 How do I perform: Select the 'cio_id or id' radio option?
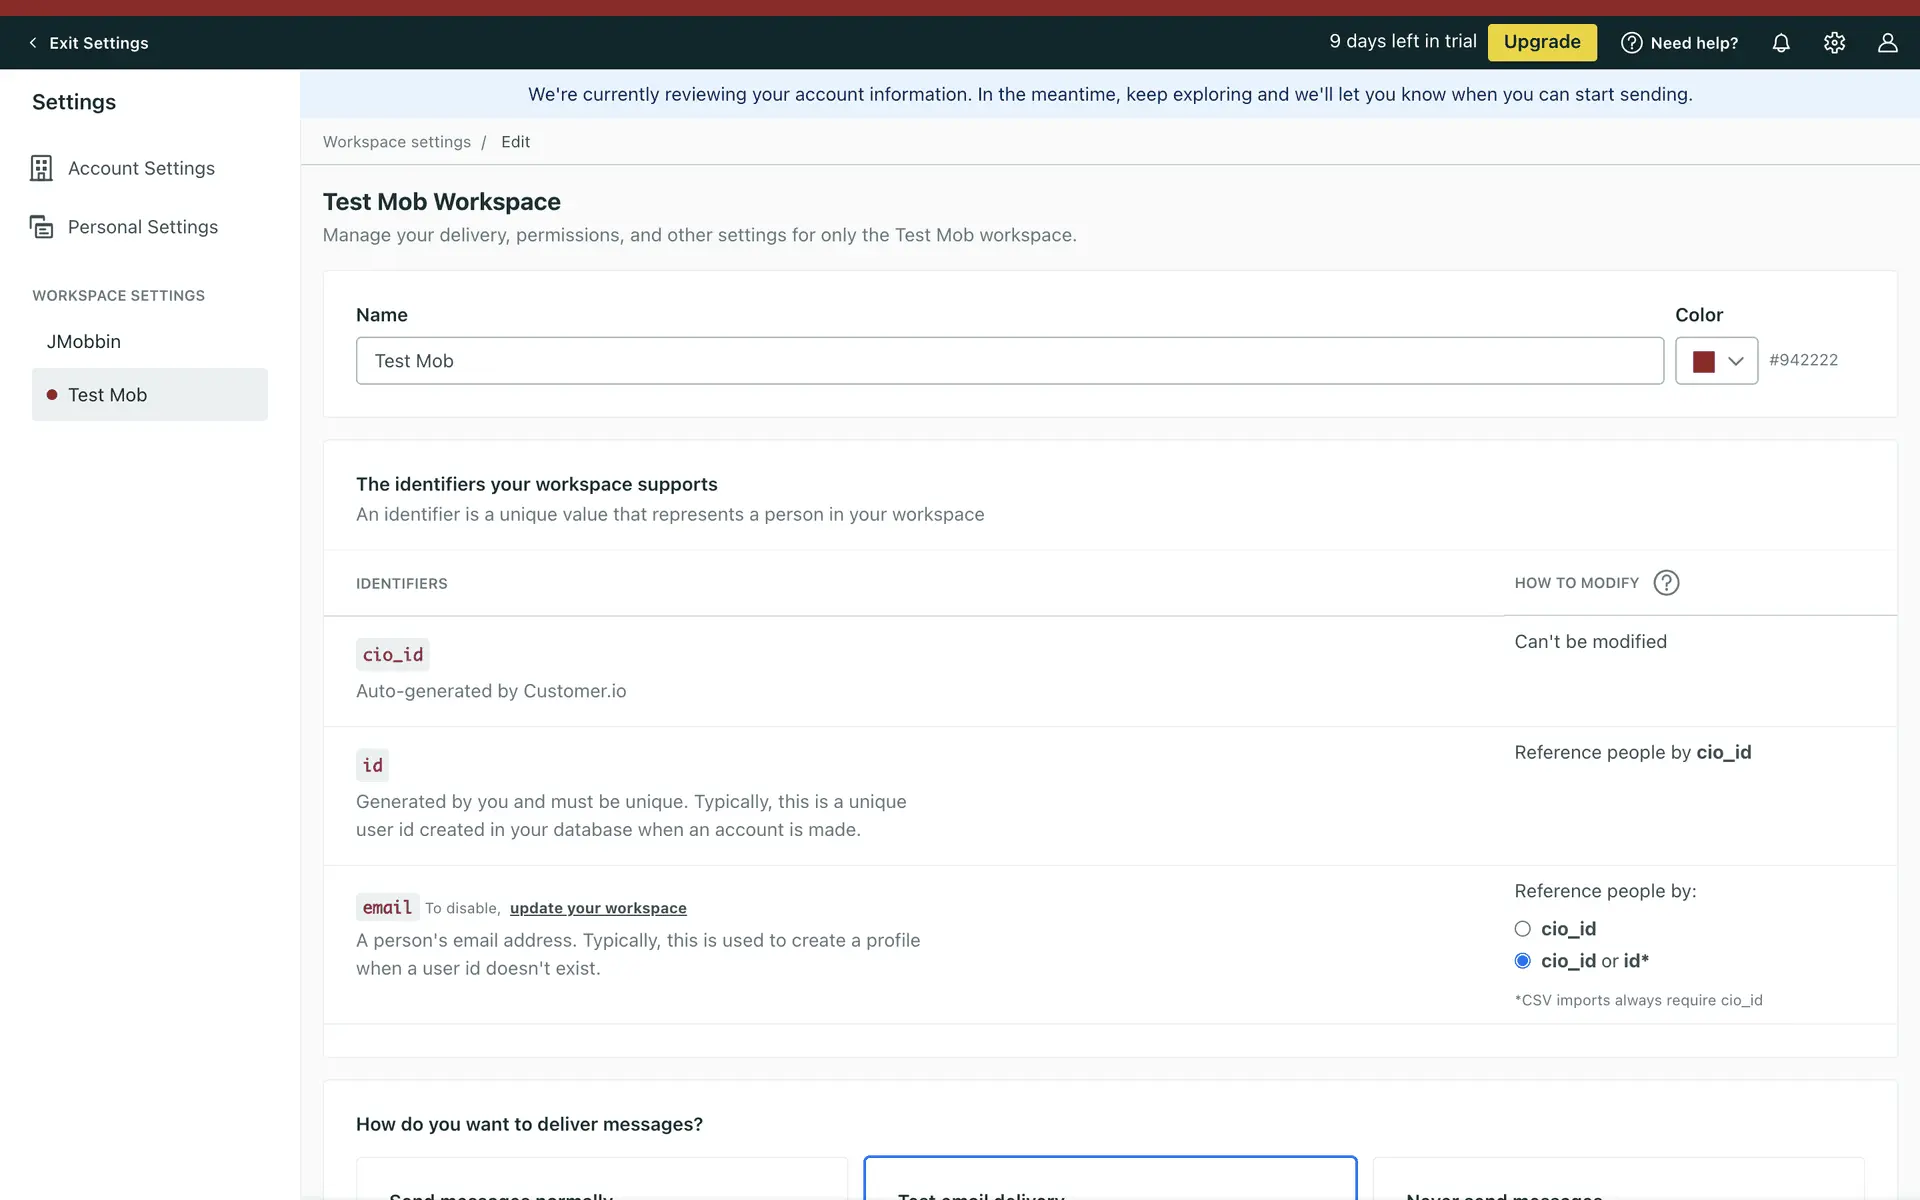1522,961
